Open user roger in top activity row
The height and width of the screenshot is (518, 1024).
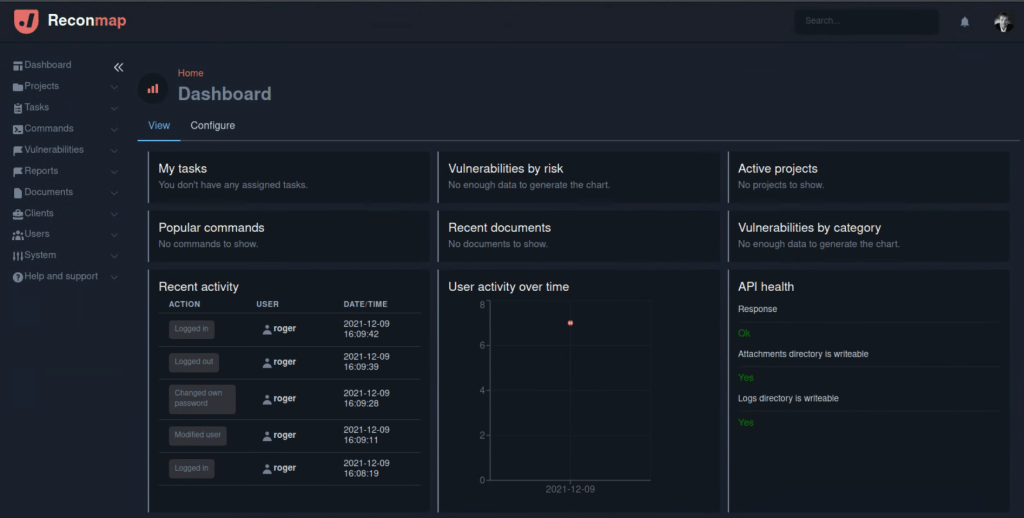click(284, 328)
